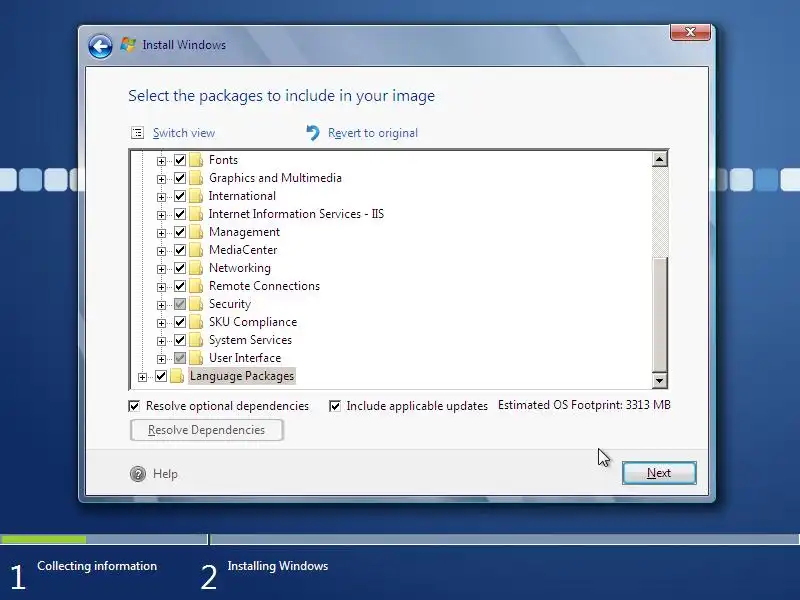Expand the SKU Compliance node

161,323
